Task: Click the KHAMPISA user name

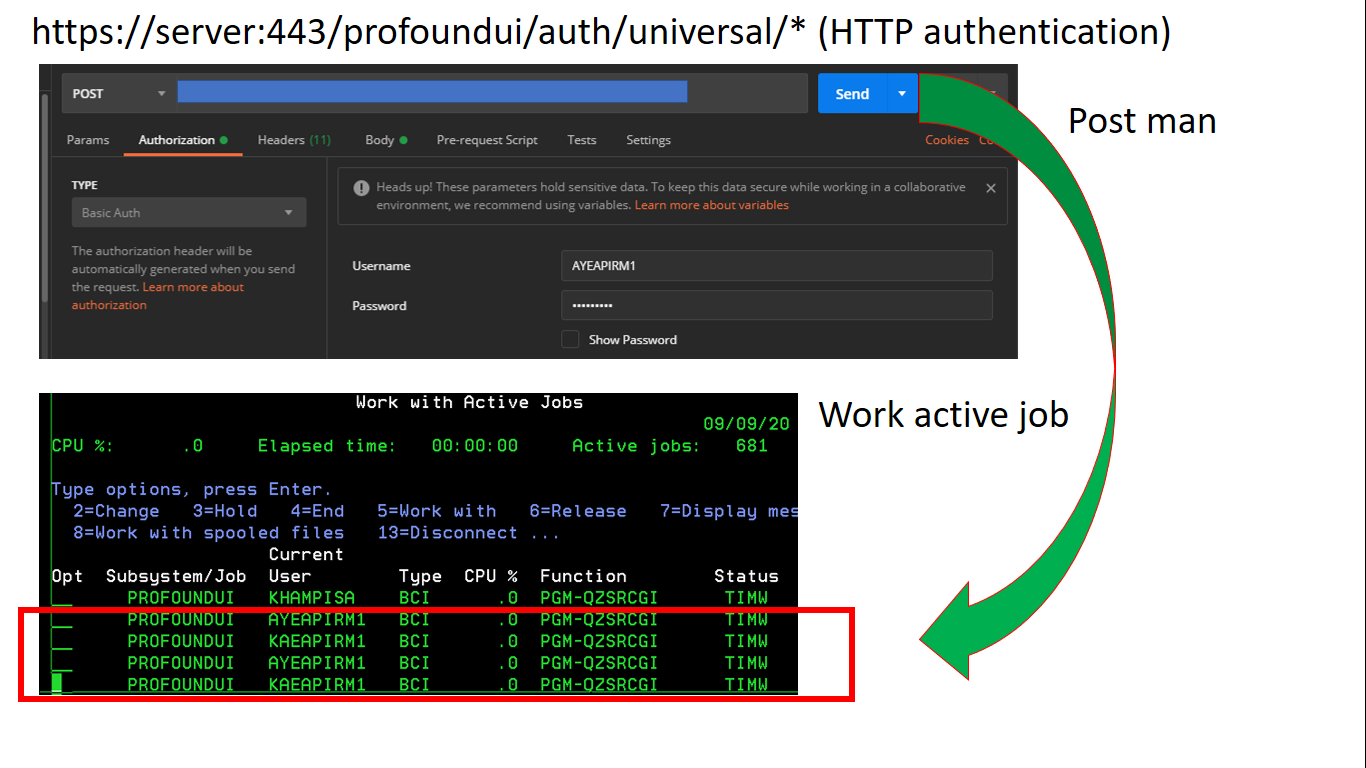Action: click(x=312, y=598)
